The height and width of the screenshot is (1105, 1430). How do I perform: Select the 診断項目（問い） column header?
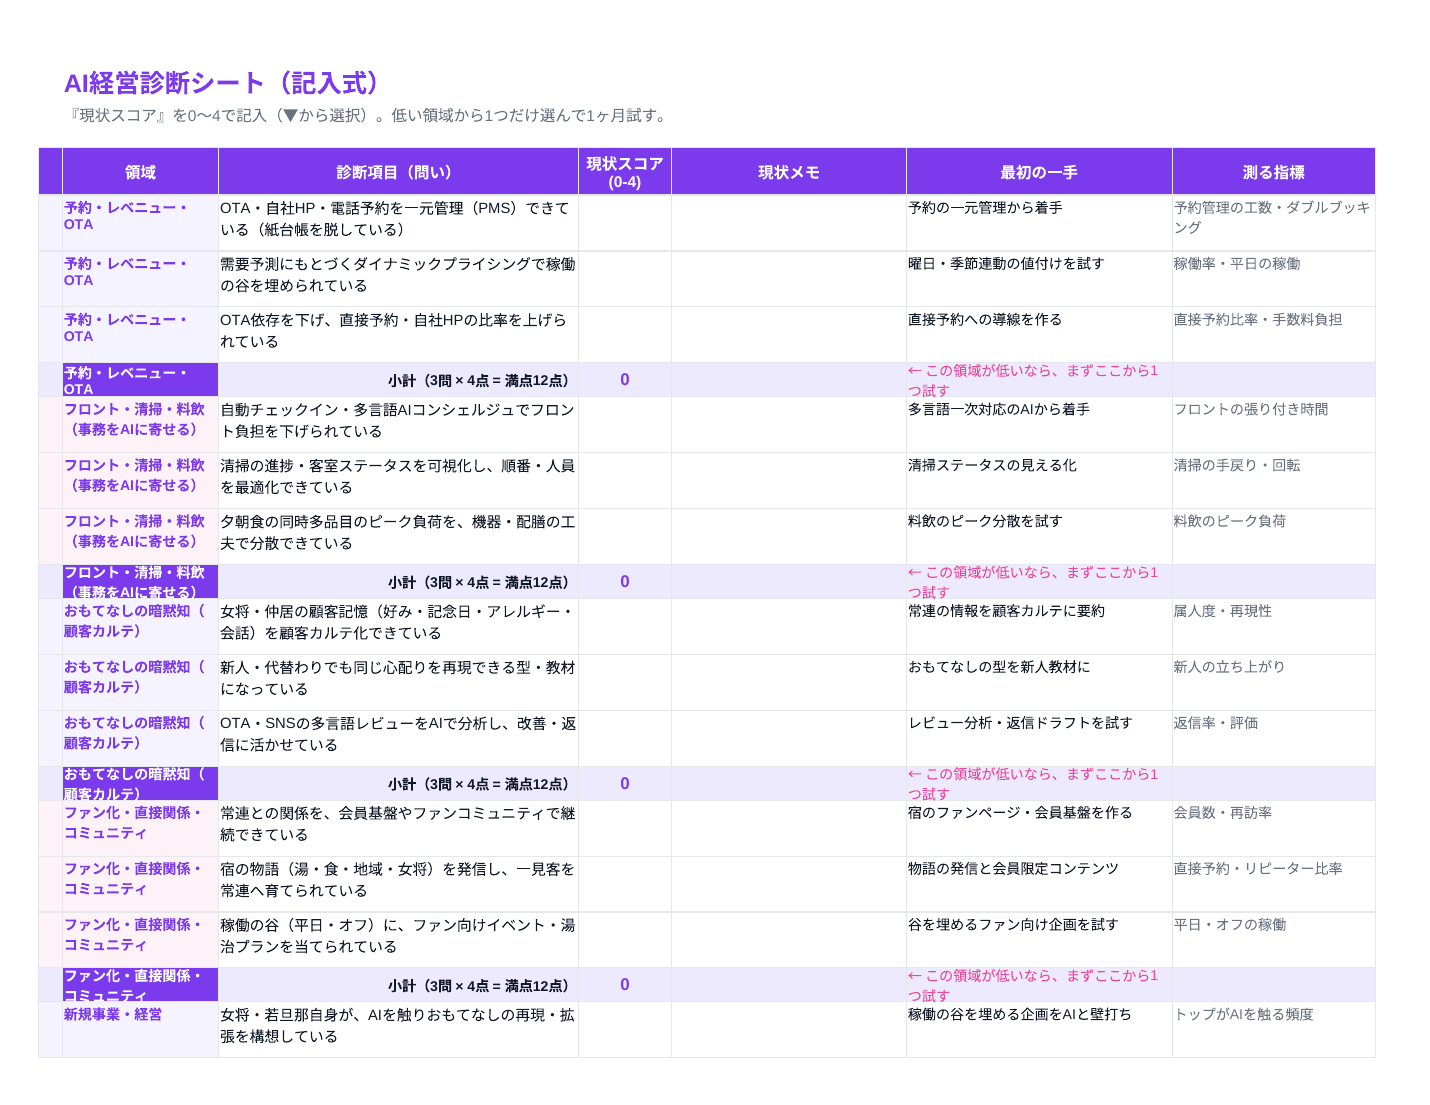398,172
